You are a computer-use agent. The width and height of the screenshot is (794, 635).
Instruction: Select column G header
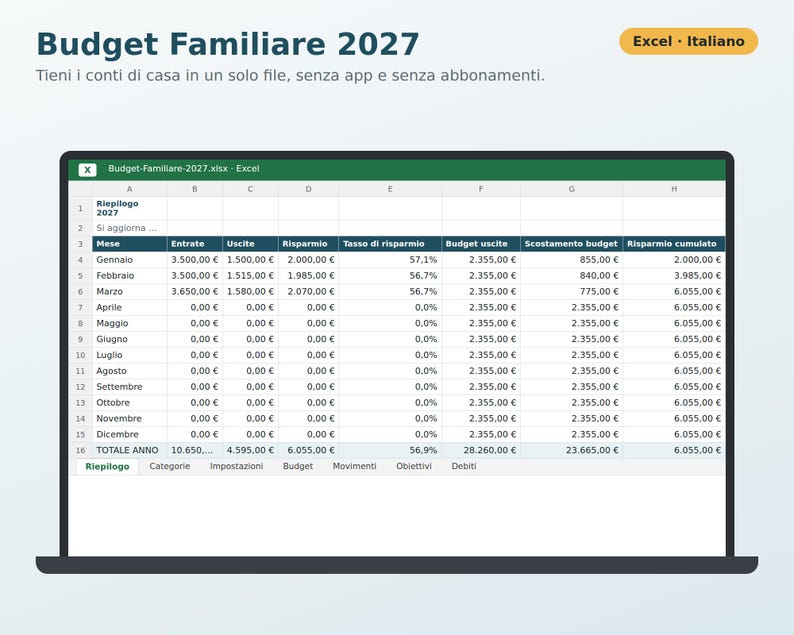point(572,189)
